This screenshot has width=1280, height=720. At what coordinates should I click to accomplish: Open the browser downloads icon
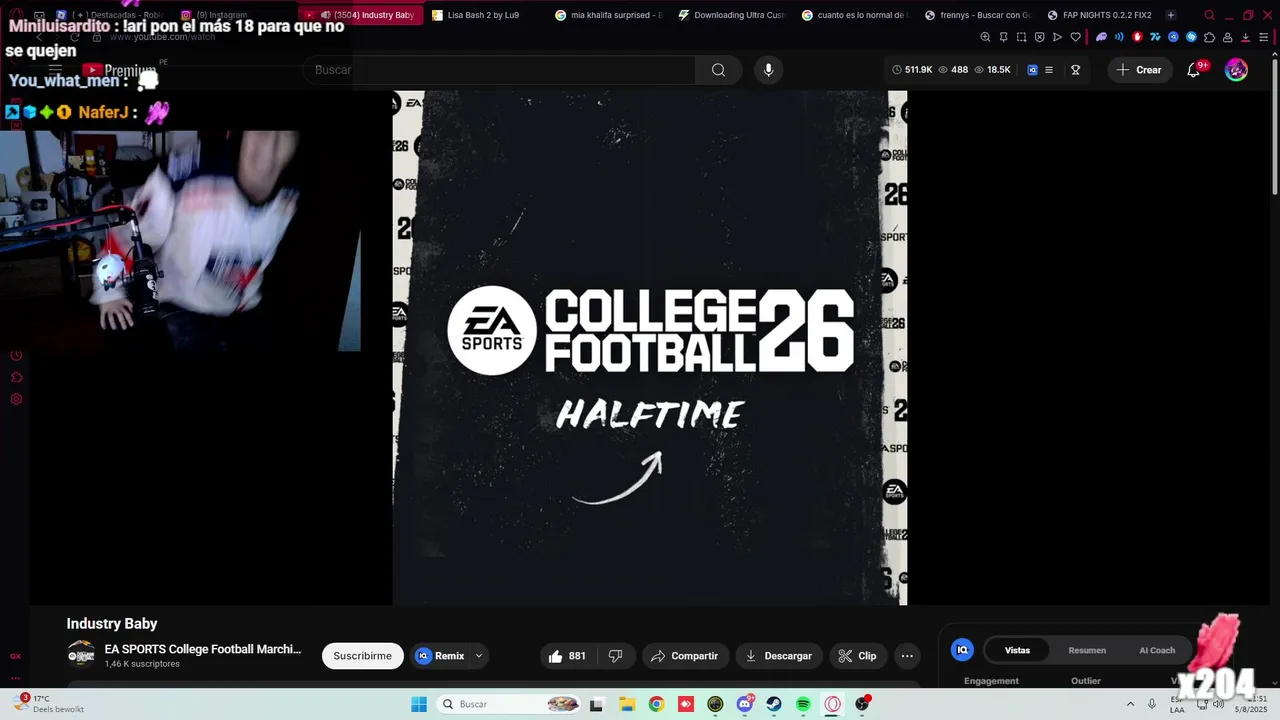tap(1246, 37)
